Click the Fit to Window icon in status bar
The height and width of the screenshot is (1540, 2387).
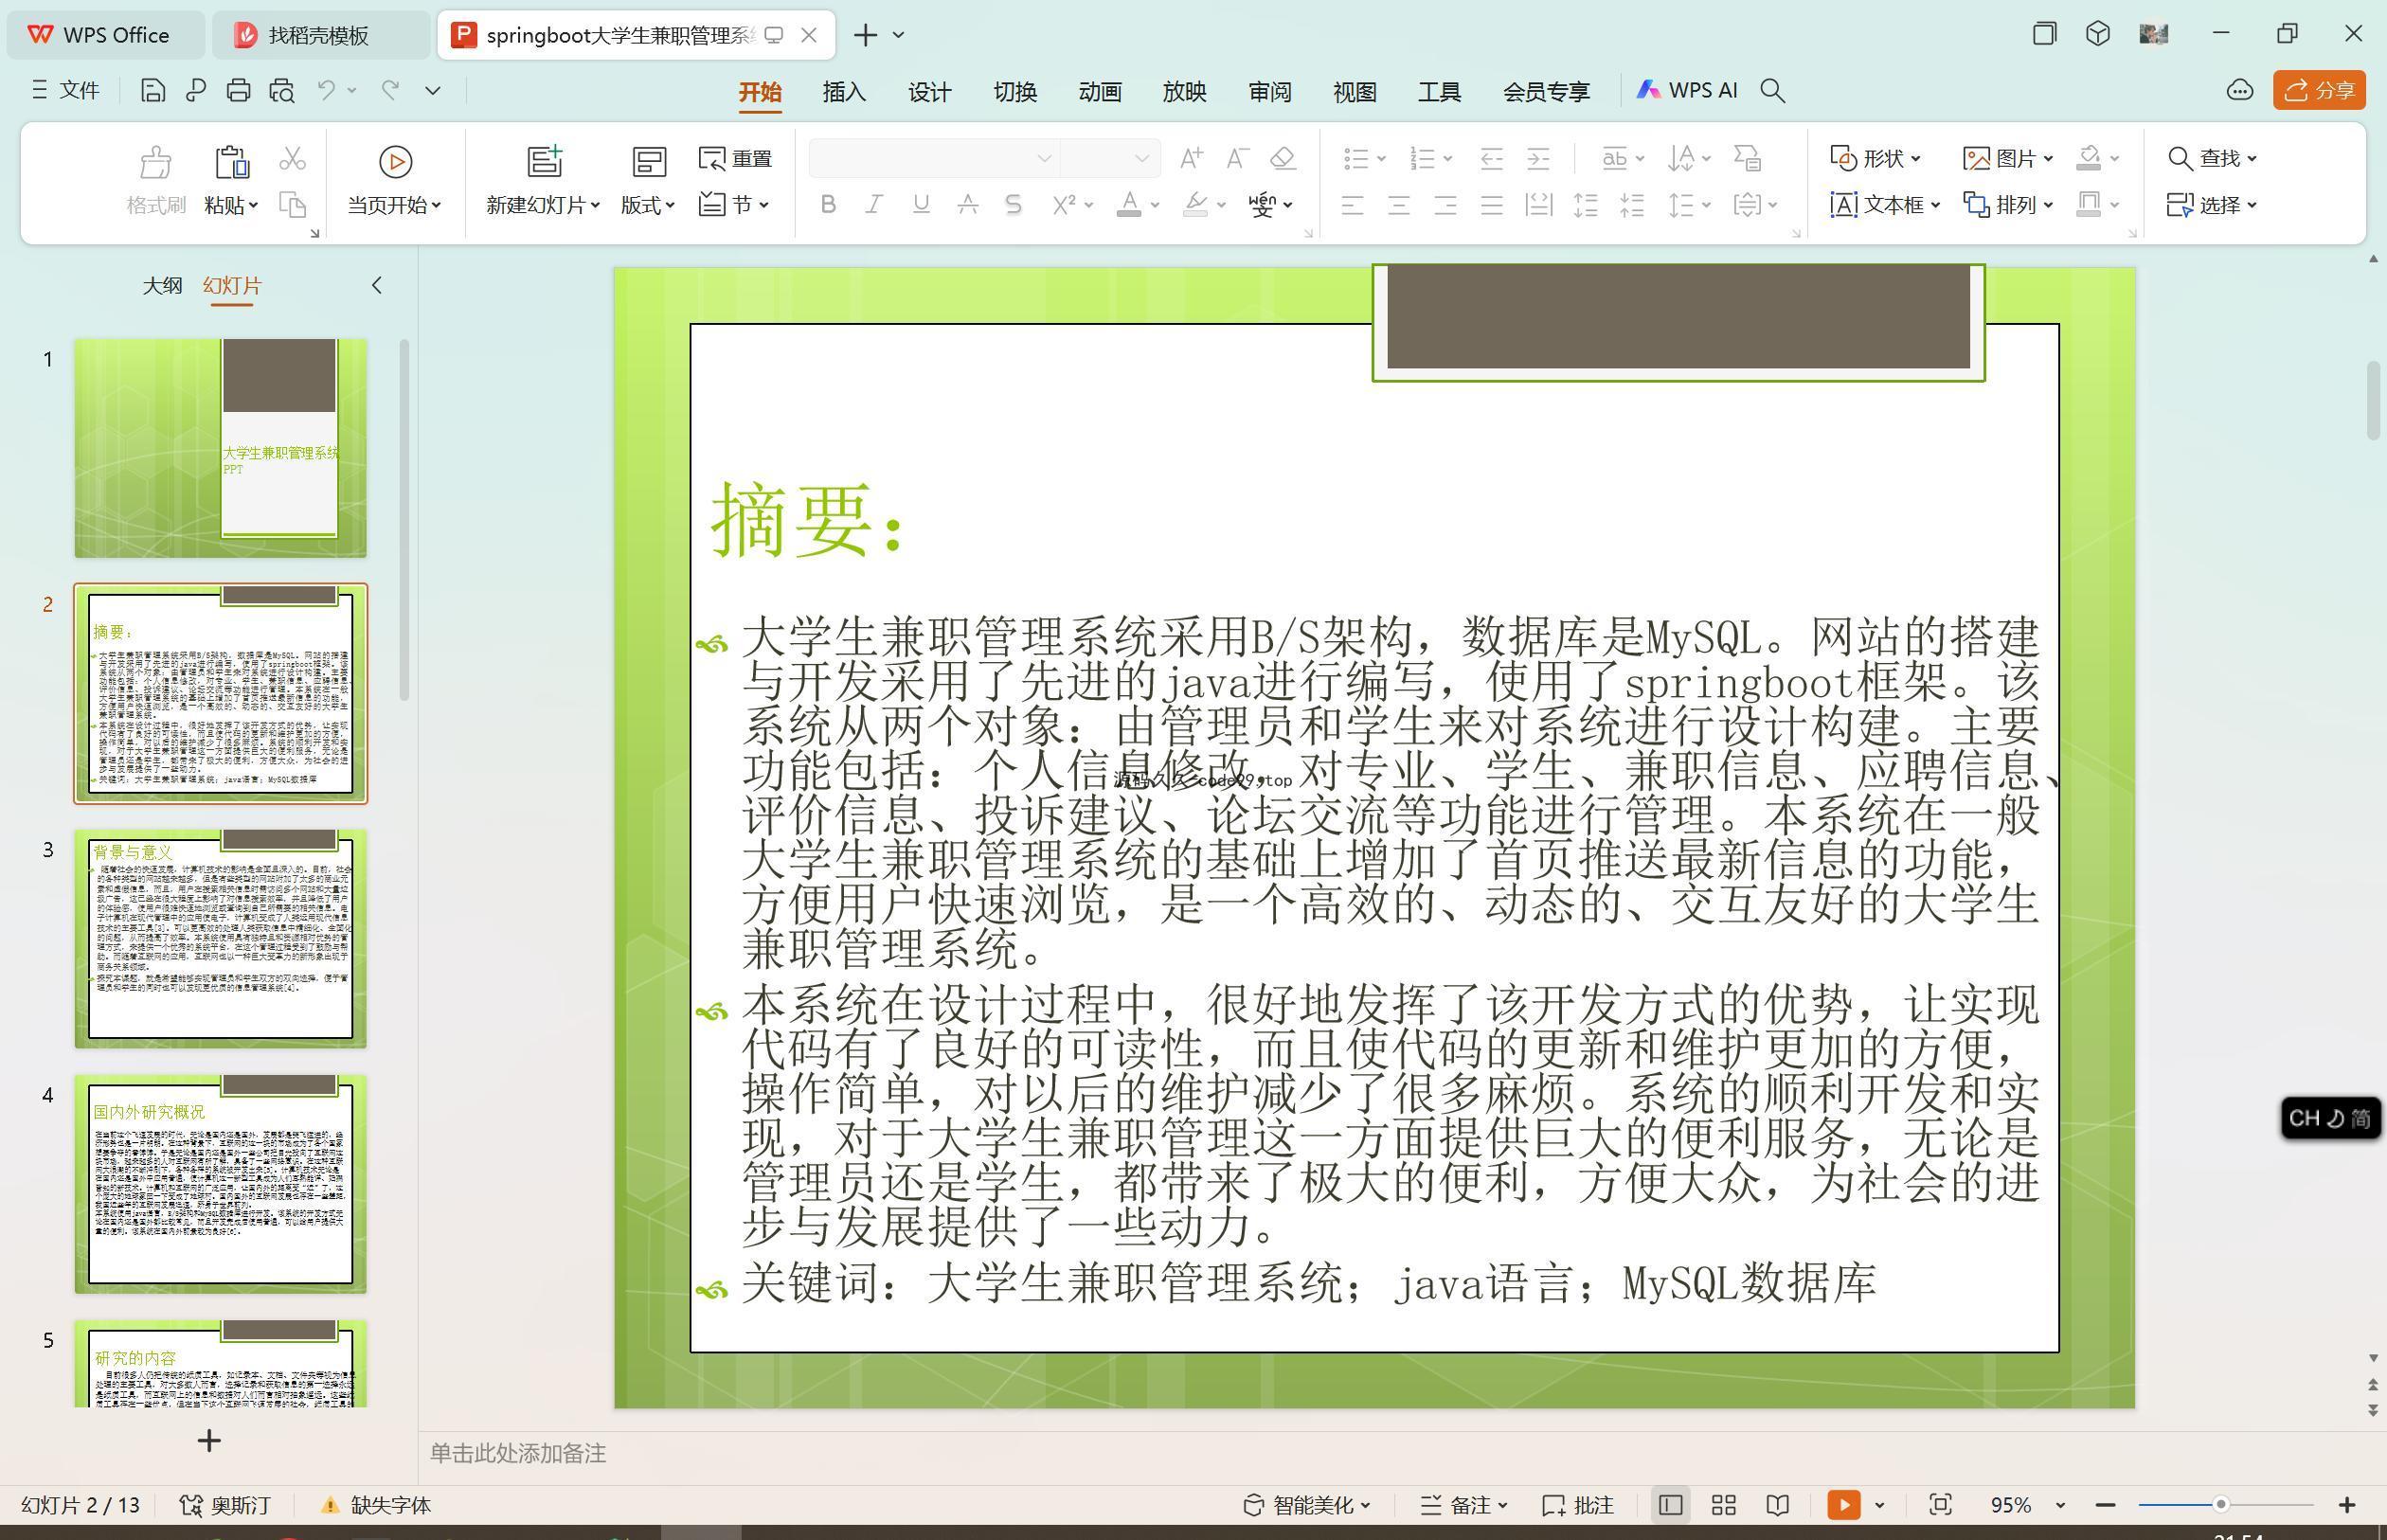(x=1940, y=1505)
